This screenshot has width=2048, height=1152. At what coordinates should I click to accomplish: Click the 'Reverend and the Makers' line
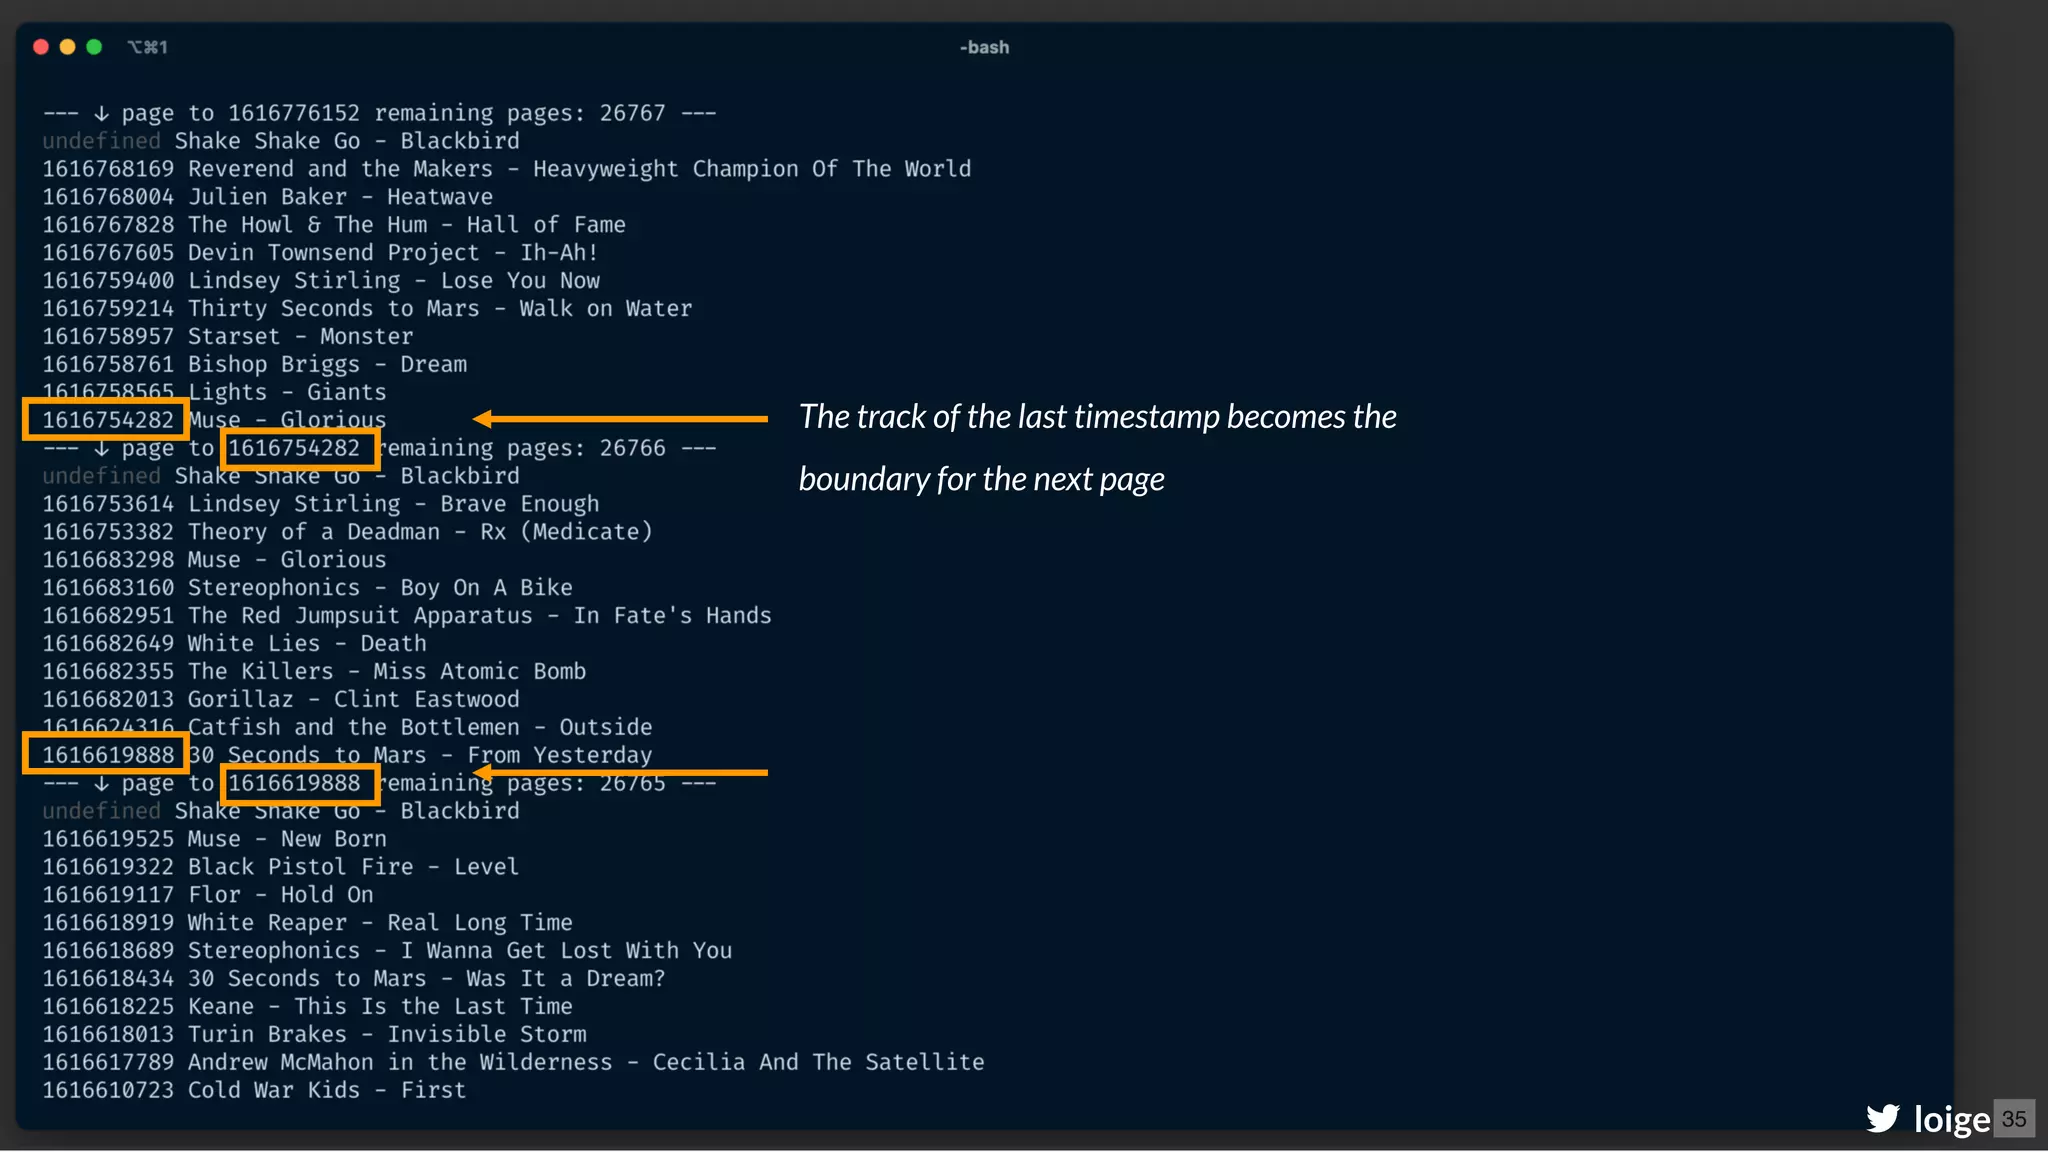coord(506,169)
